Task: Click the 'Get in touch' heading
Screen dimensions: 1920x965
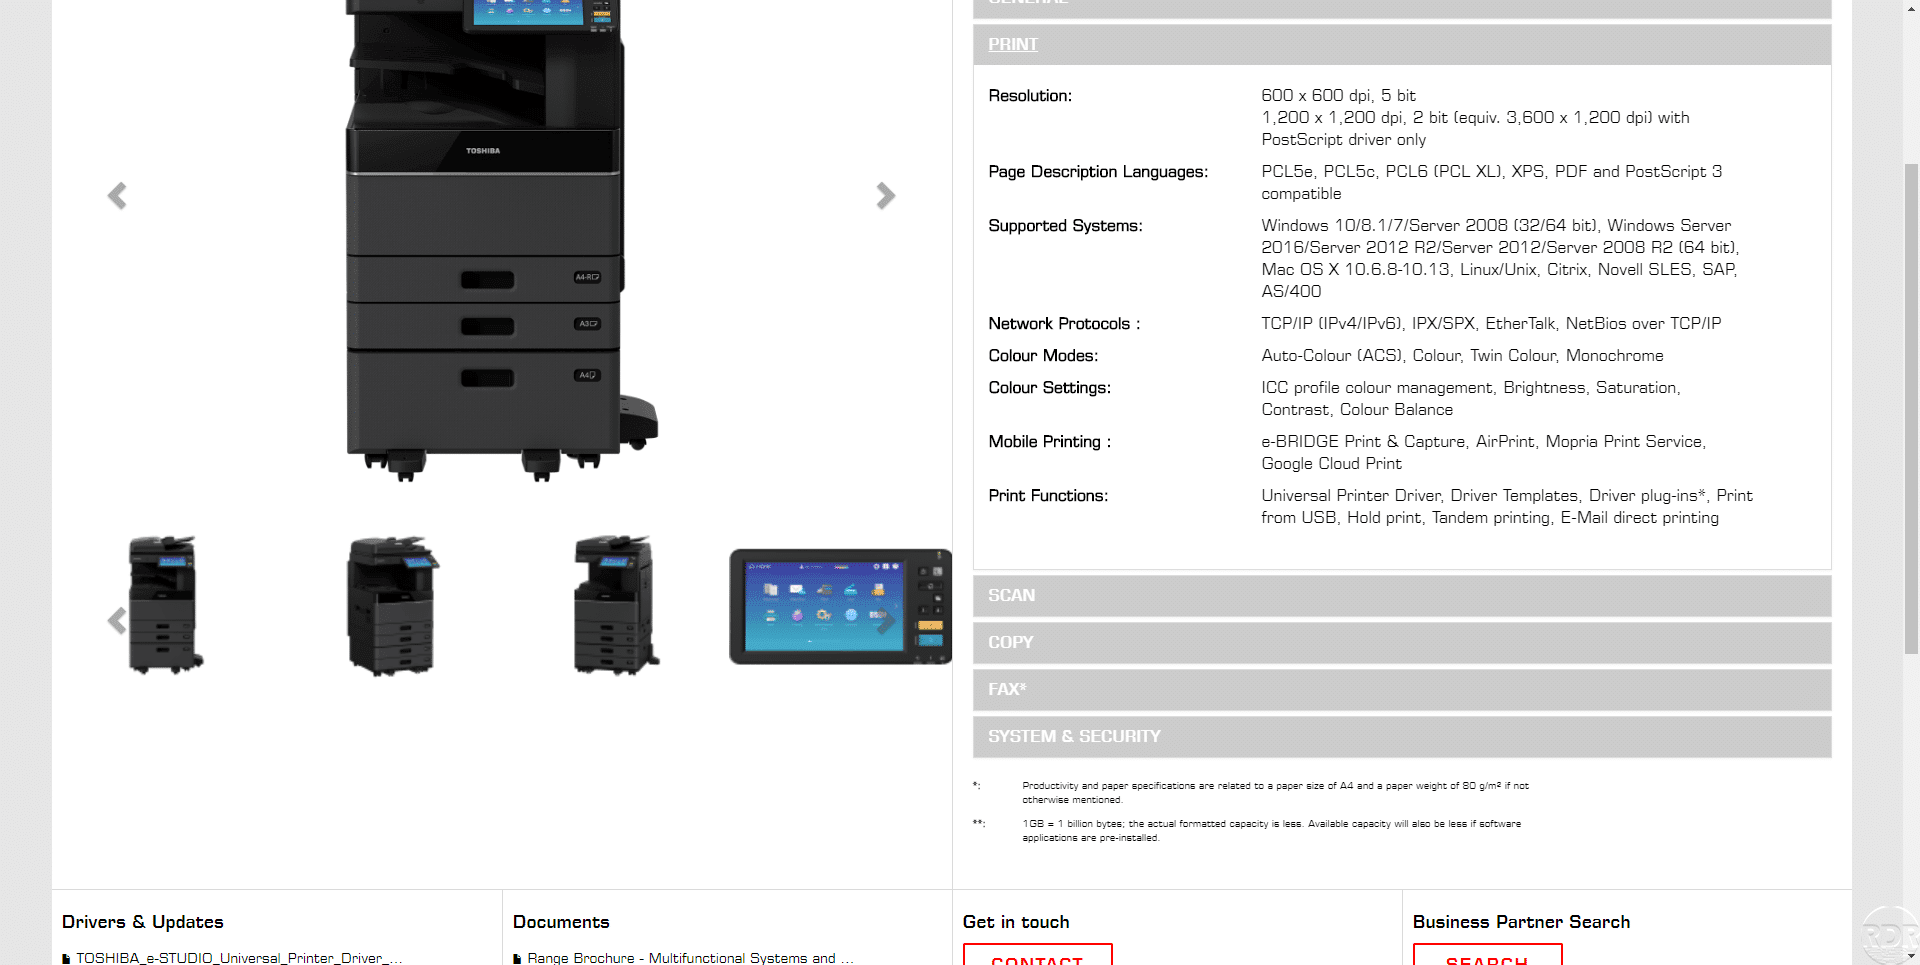Action: tap(1016, 922)
